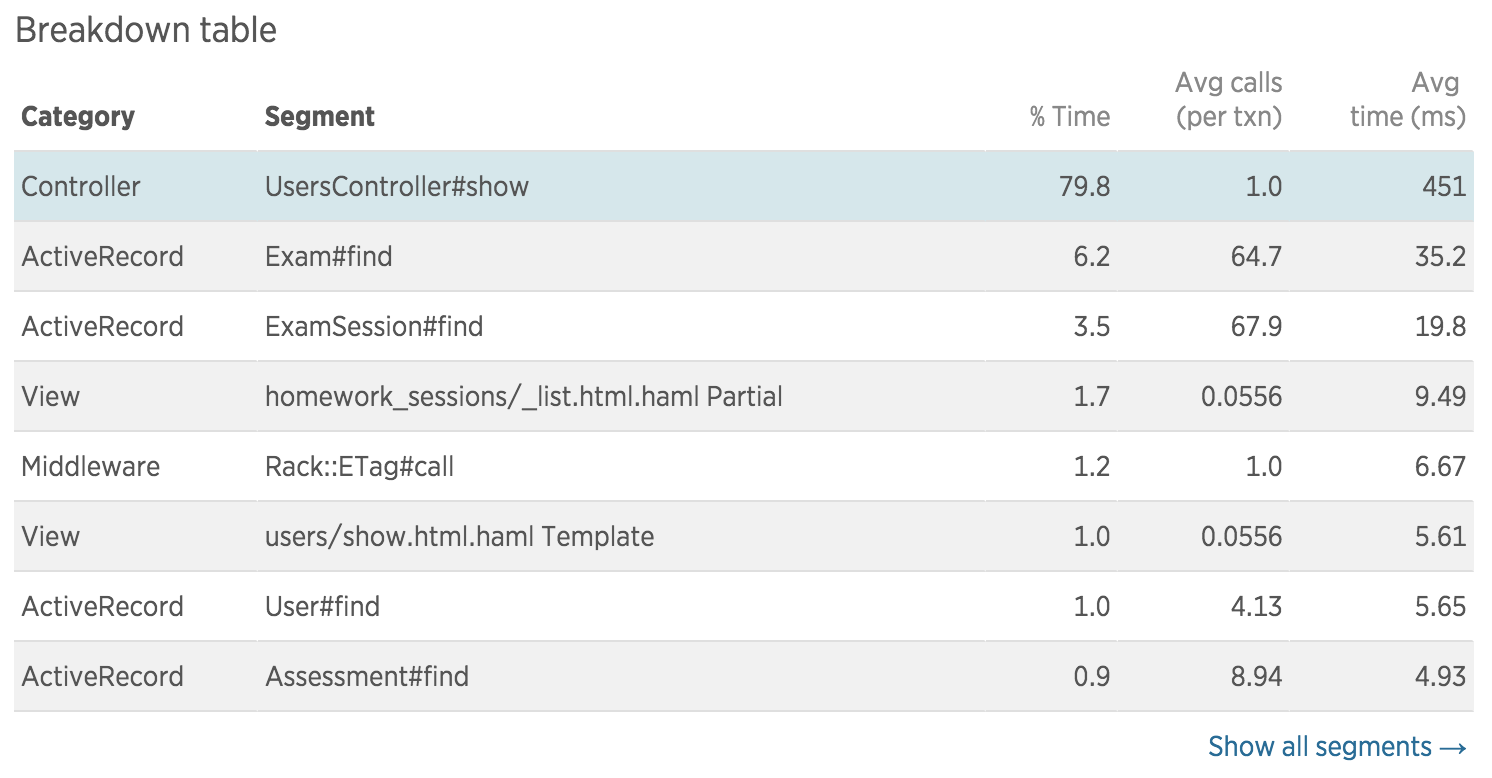Click the 64.7 avg calls value
The height and width of the screenshot is (778, 1492).
tap(1256, 257)
